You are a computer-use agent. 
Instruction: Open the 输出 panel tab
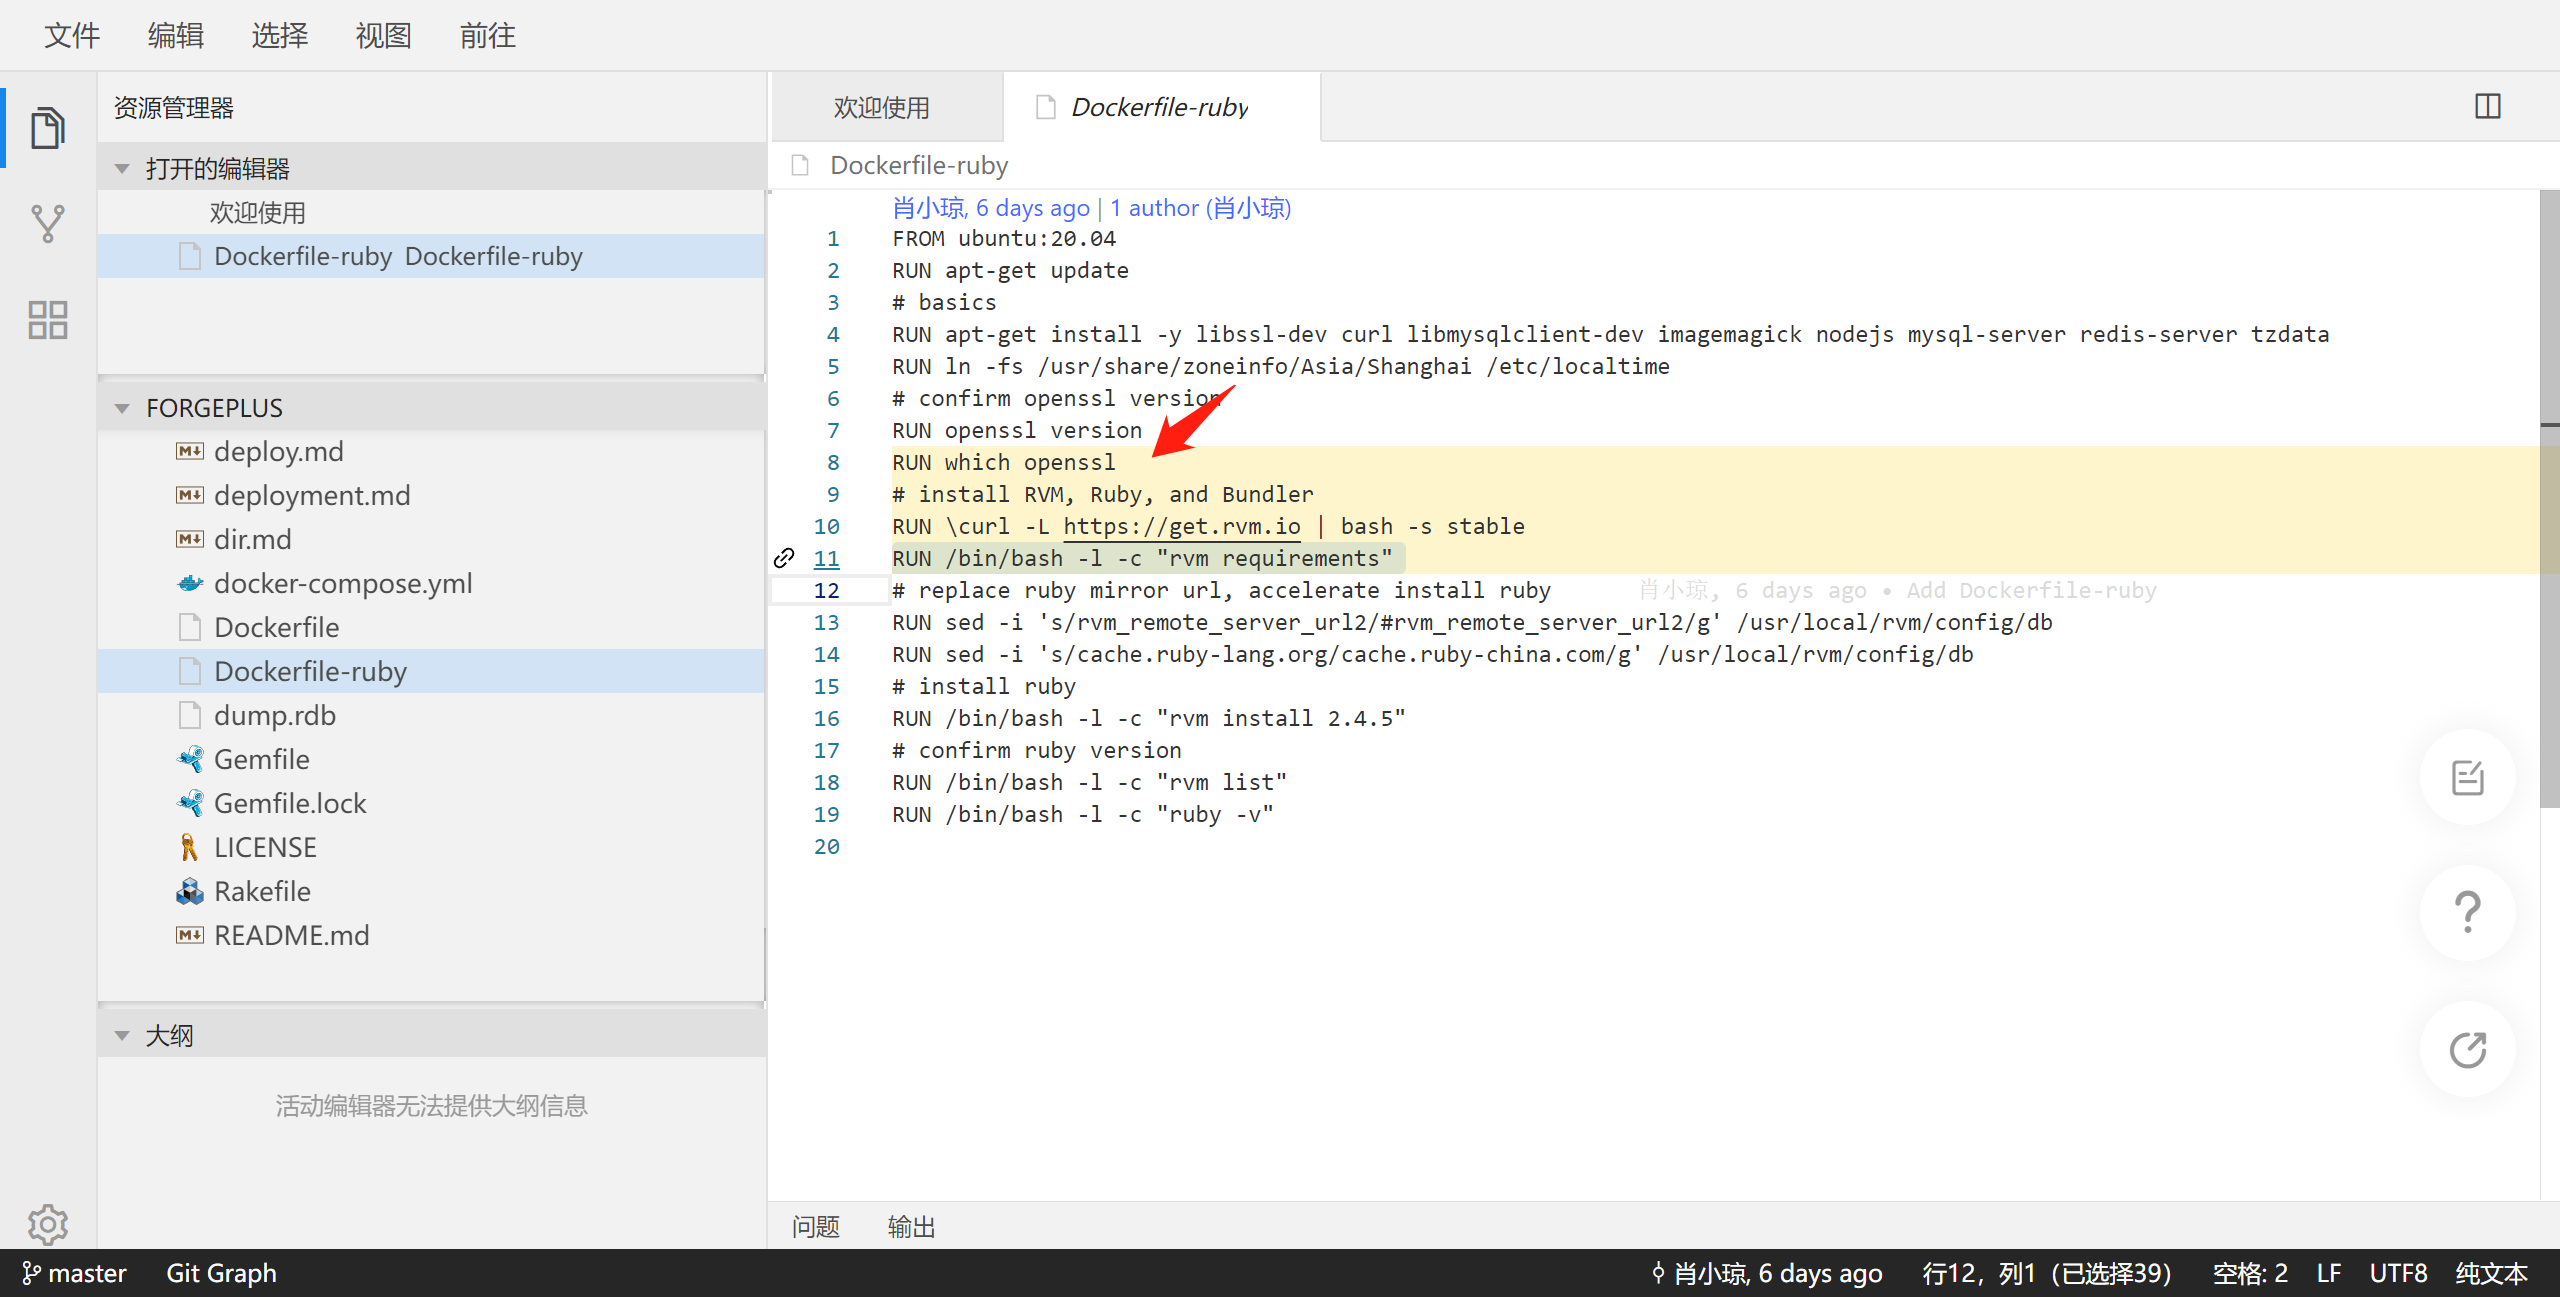click(x=912, y=1227)
